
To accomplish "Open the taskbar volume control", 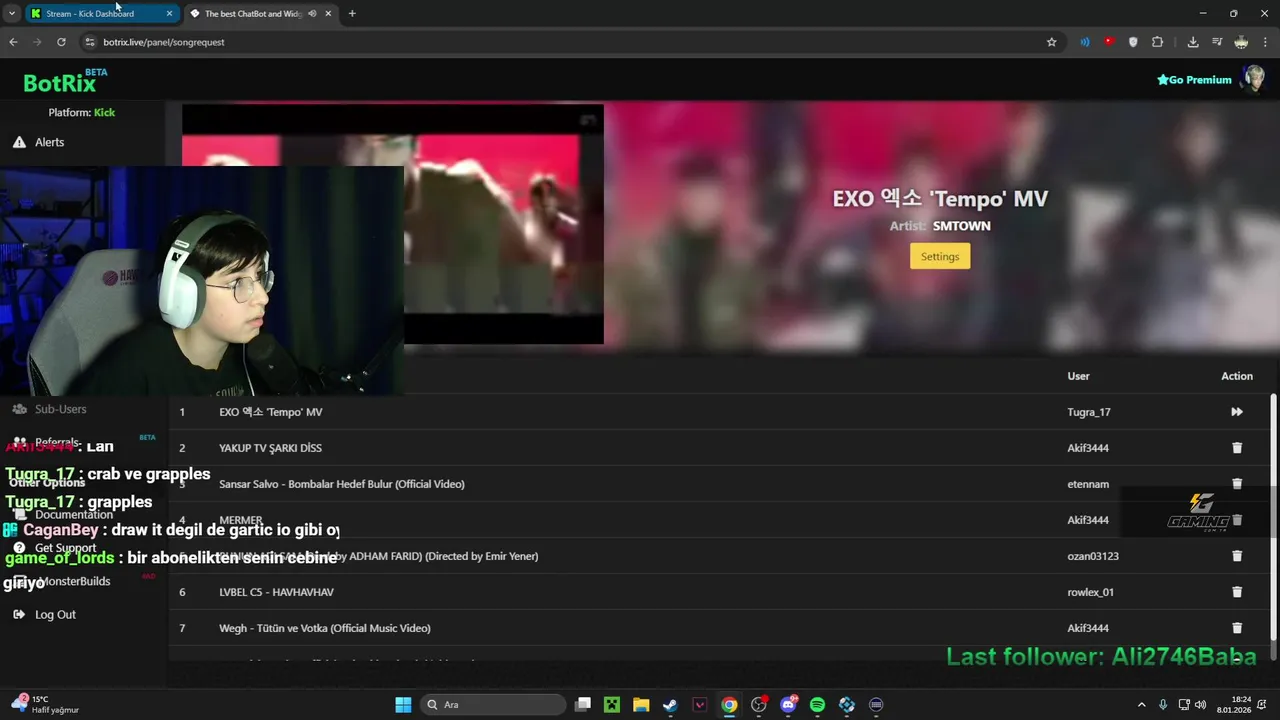I will (1200, 705).
